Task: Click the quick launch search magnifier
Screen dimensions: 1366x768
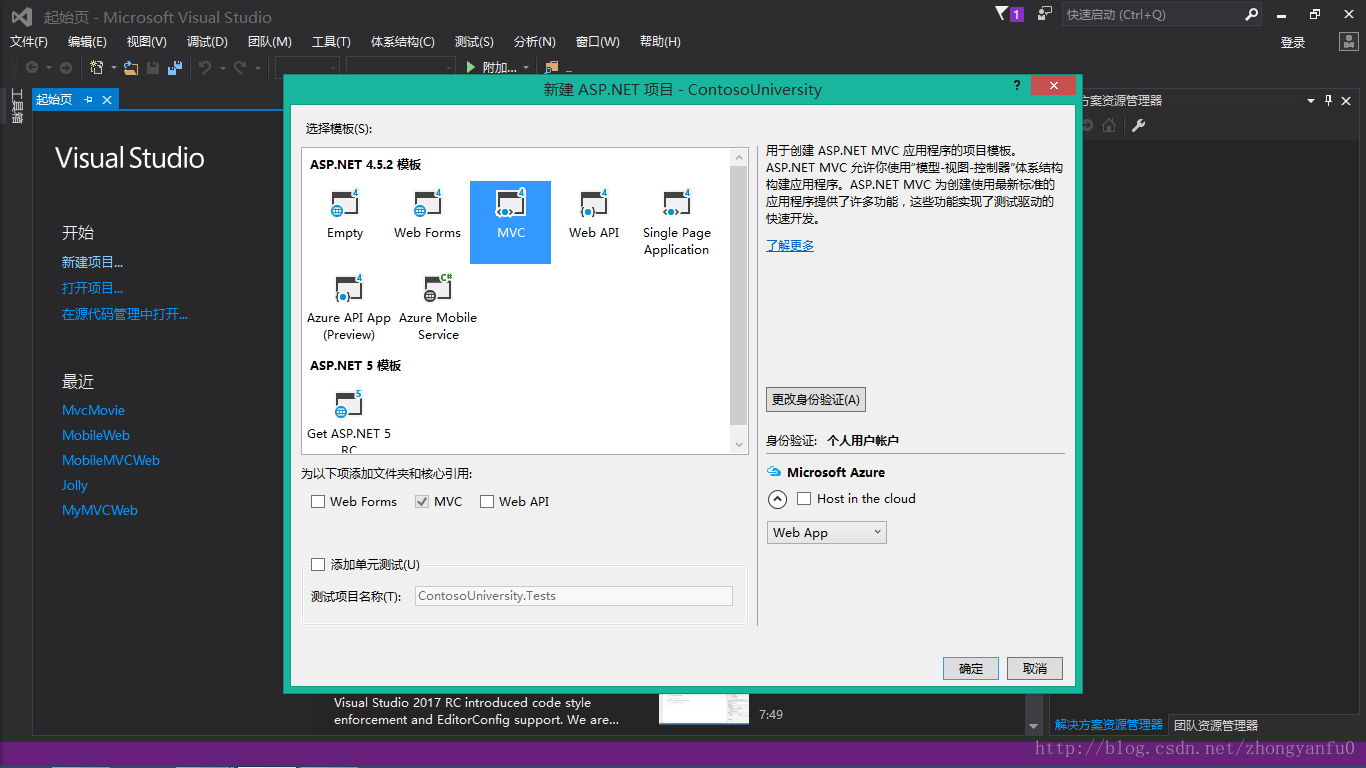Action: [1251, 14]
